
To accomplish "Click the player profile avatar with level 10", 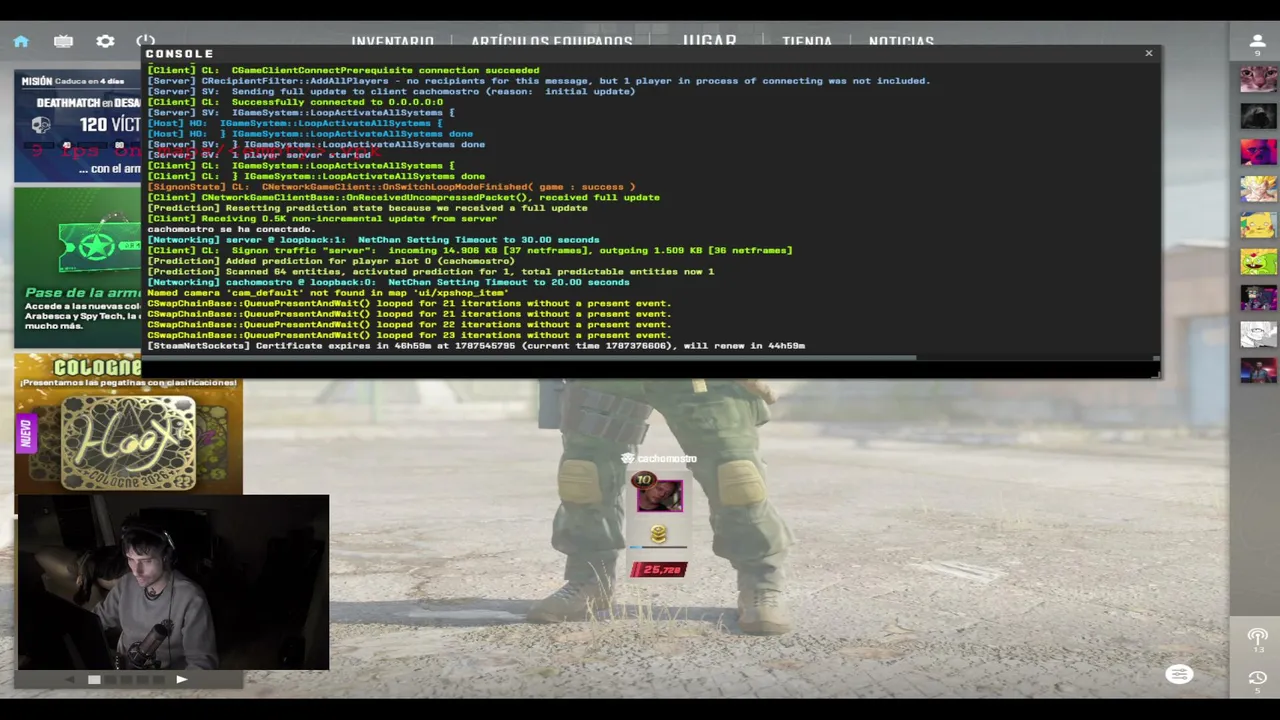I will [x=659, y=494].
